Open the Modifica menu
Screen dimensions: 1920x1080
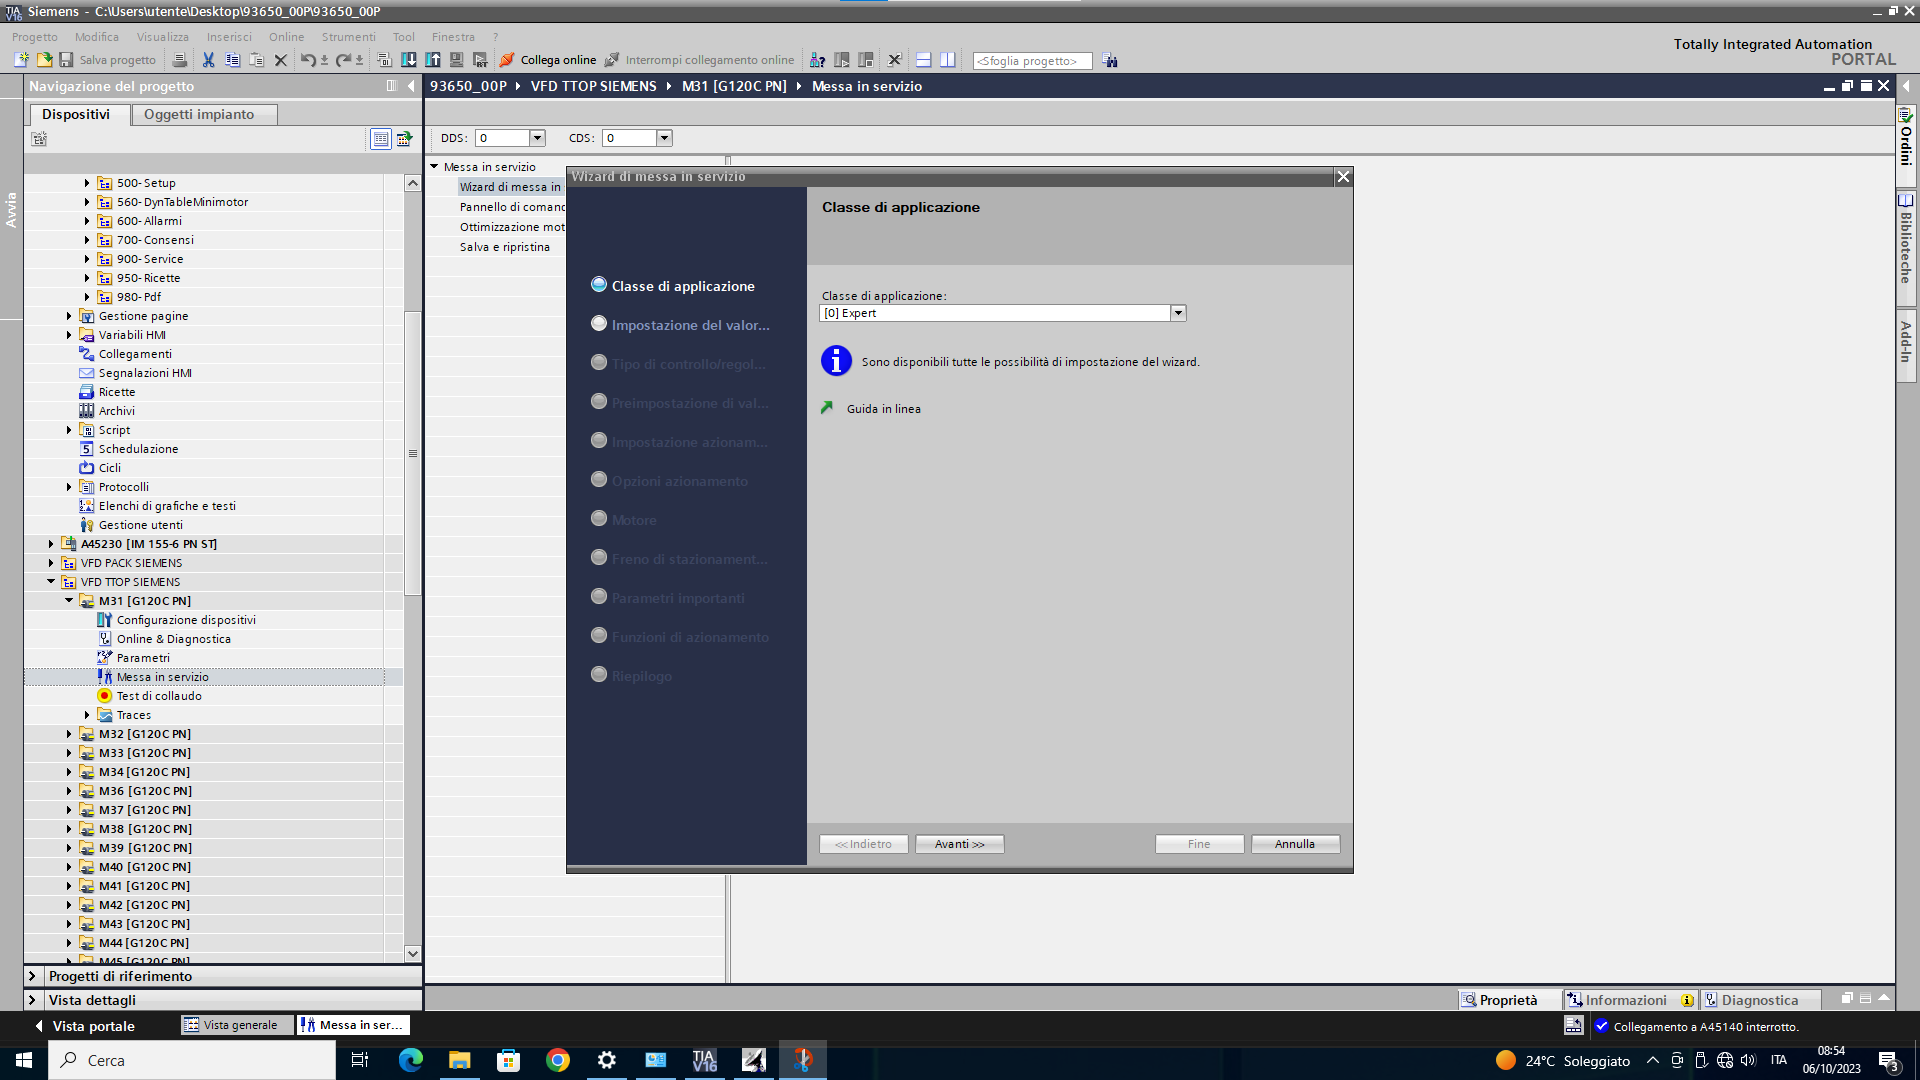(97, 37)
